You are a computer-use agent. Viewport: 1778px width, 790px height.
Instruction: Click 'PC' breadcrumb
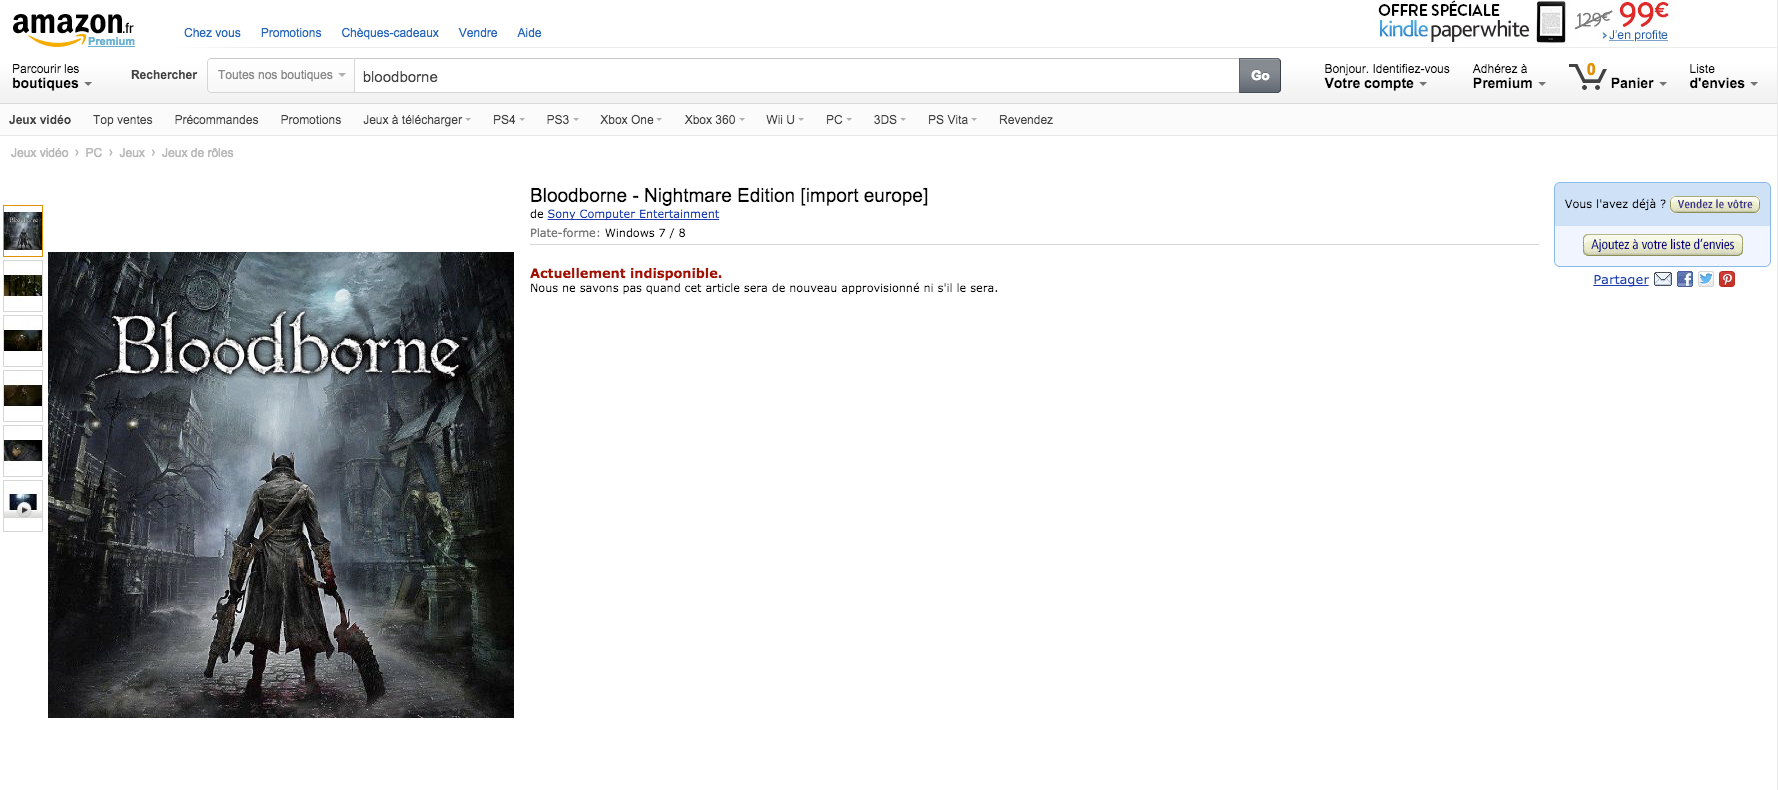pyautogui.click(x=94, y=153)
